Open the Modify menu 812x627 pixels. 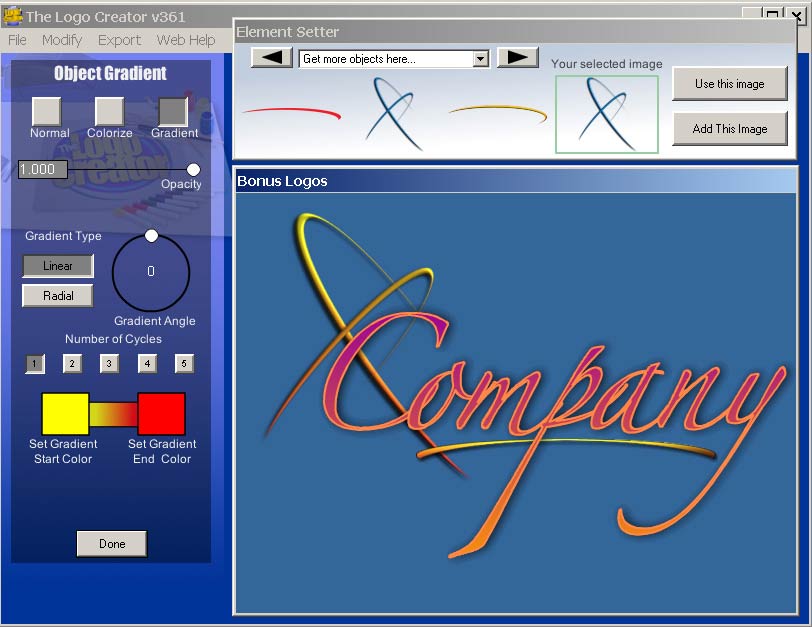pyautogui.click(x=62, y=40)
